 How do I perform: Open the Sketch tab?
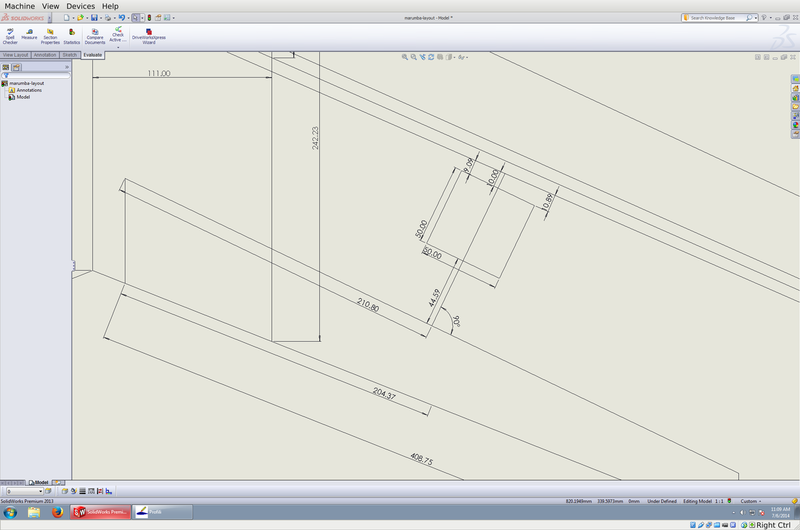pyautogui.click(x=70, y=55)
